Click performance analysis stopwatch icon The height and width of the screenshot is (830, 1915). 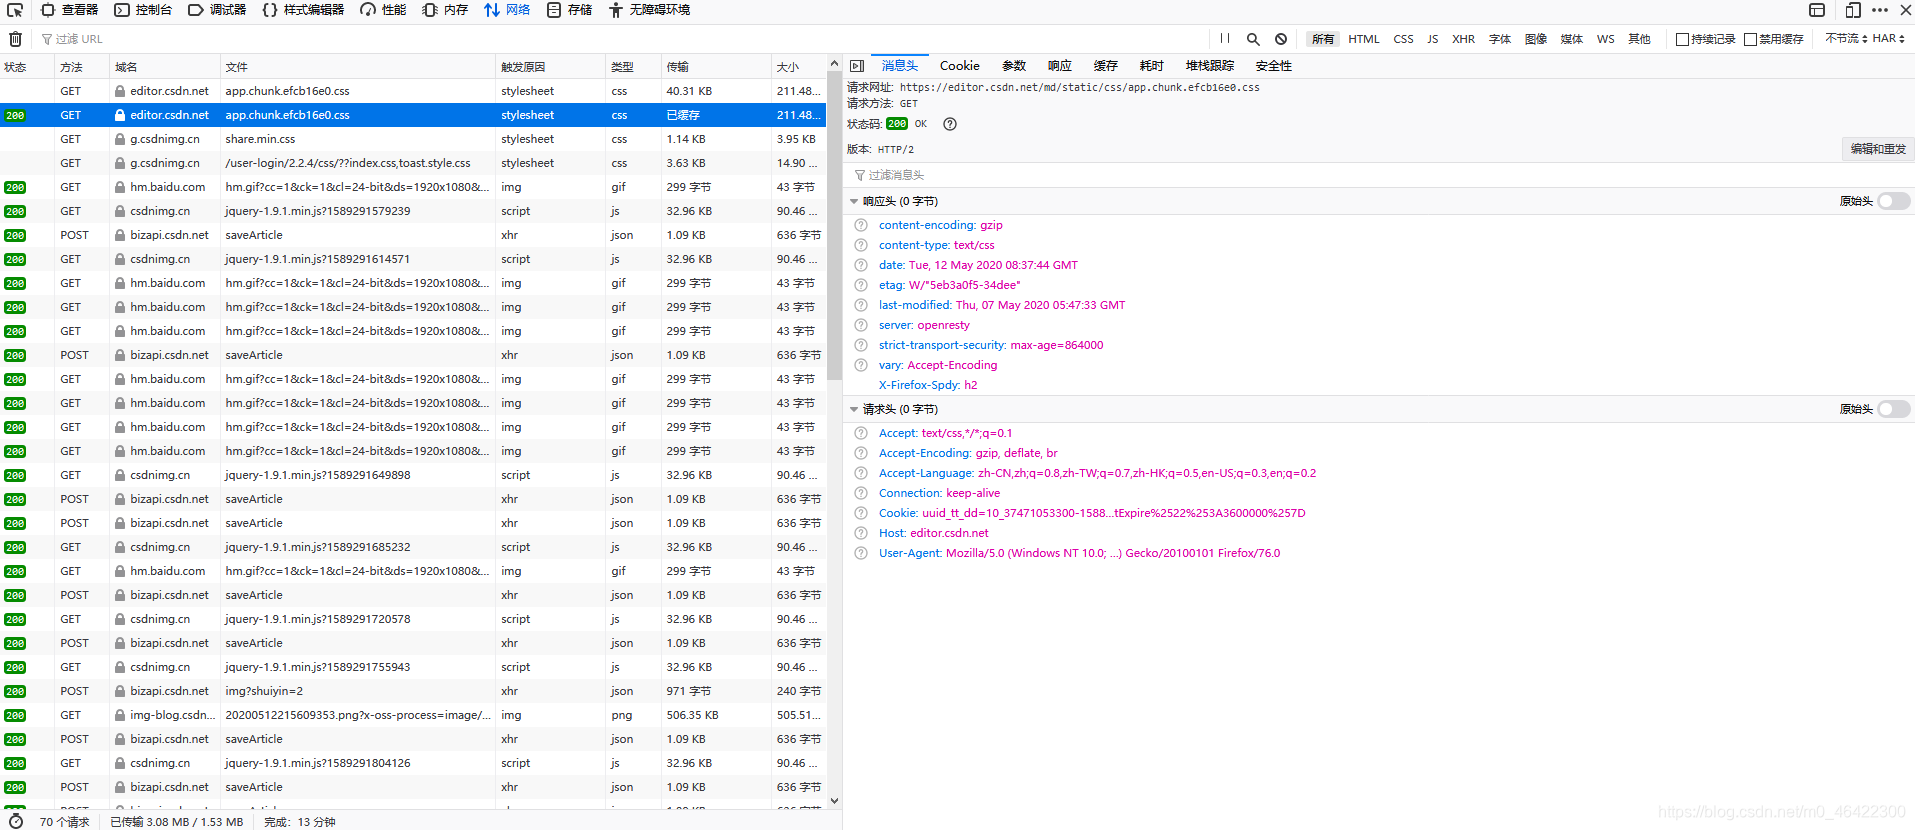coord(16,821)
